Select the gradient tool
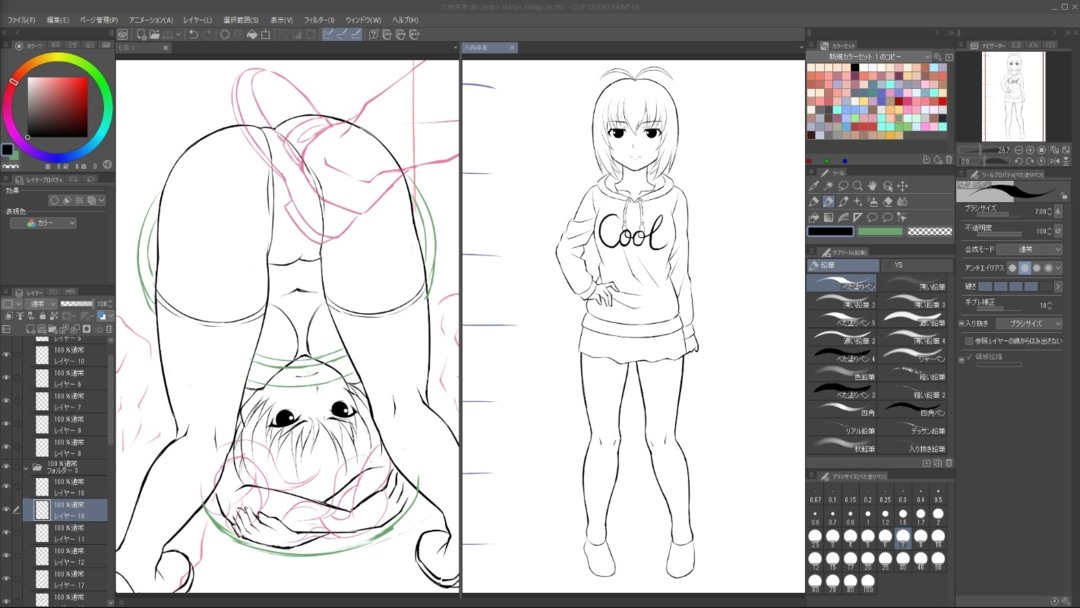1080x608 pixels. coord(829,218)
